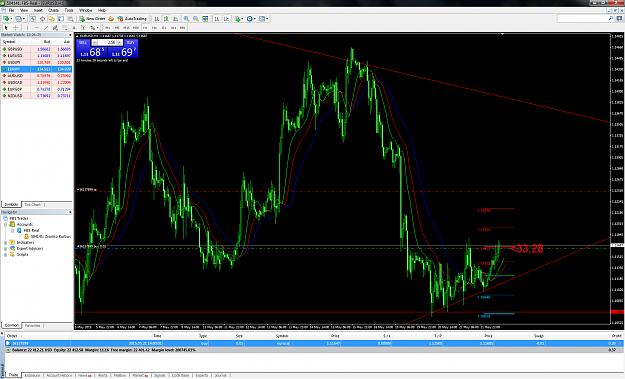
Task: Select the Text (A) drawing tool
Action: tap(74, 28)
